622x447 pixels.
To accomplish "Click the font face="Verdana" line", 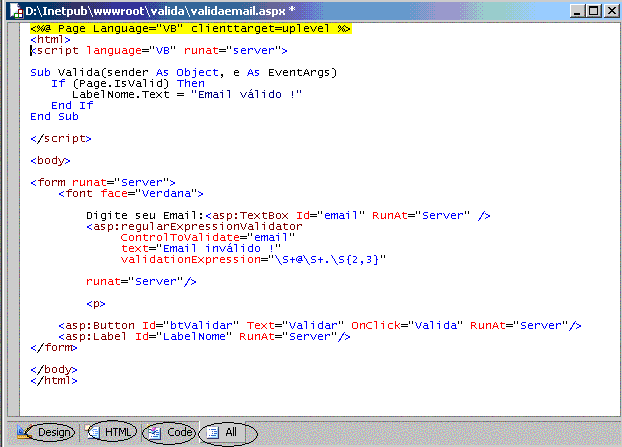I will click(131, 194).
